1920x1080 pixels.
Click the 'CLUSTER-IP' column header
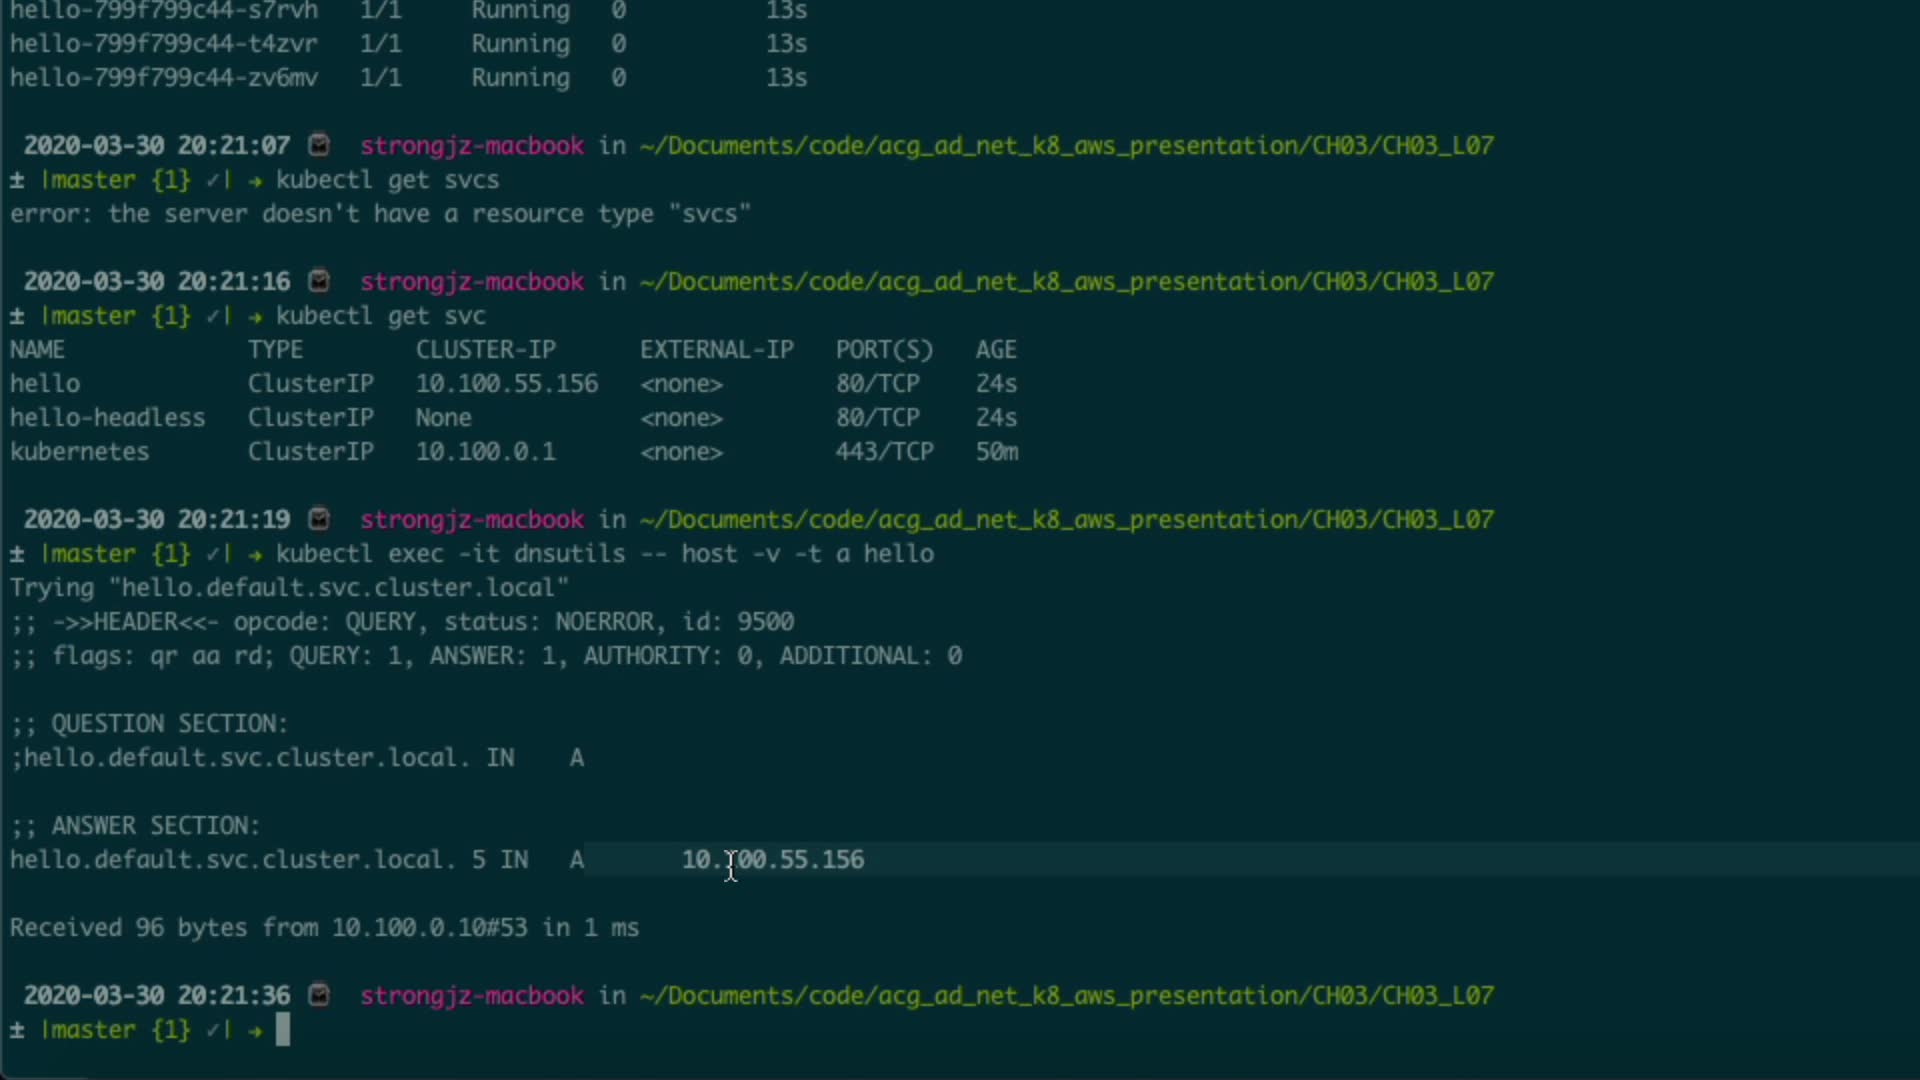[x=486, y=350]
